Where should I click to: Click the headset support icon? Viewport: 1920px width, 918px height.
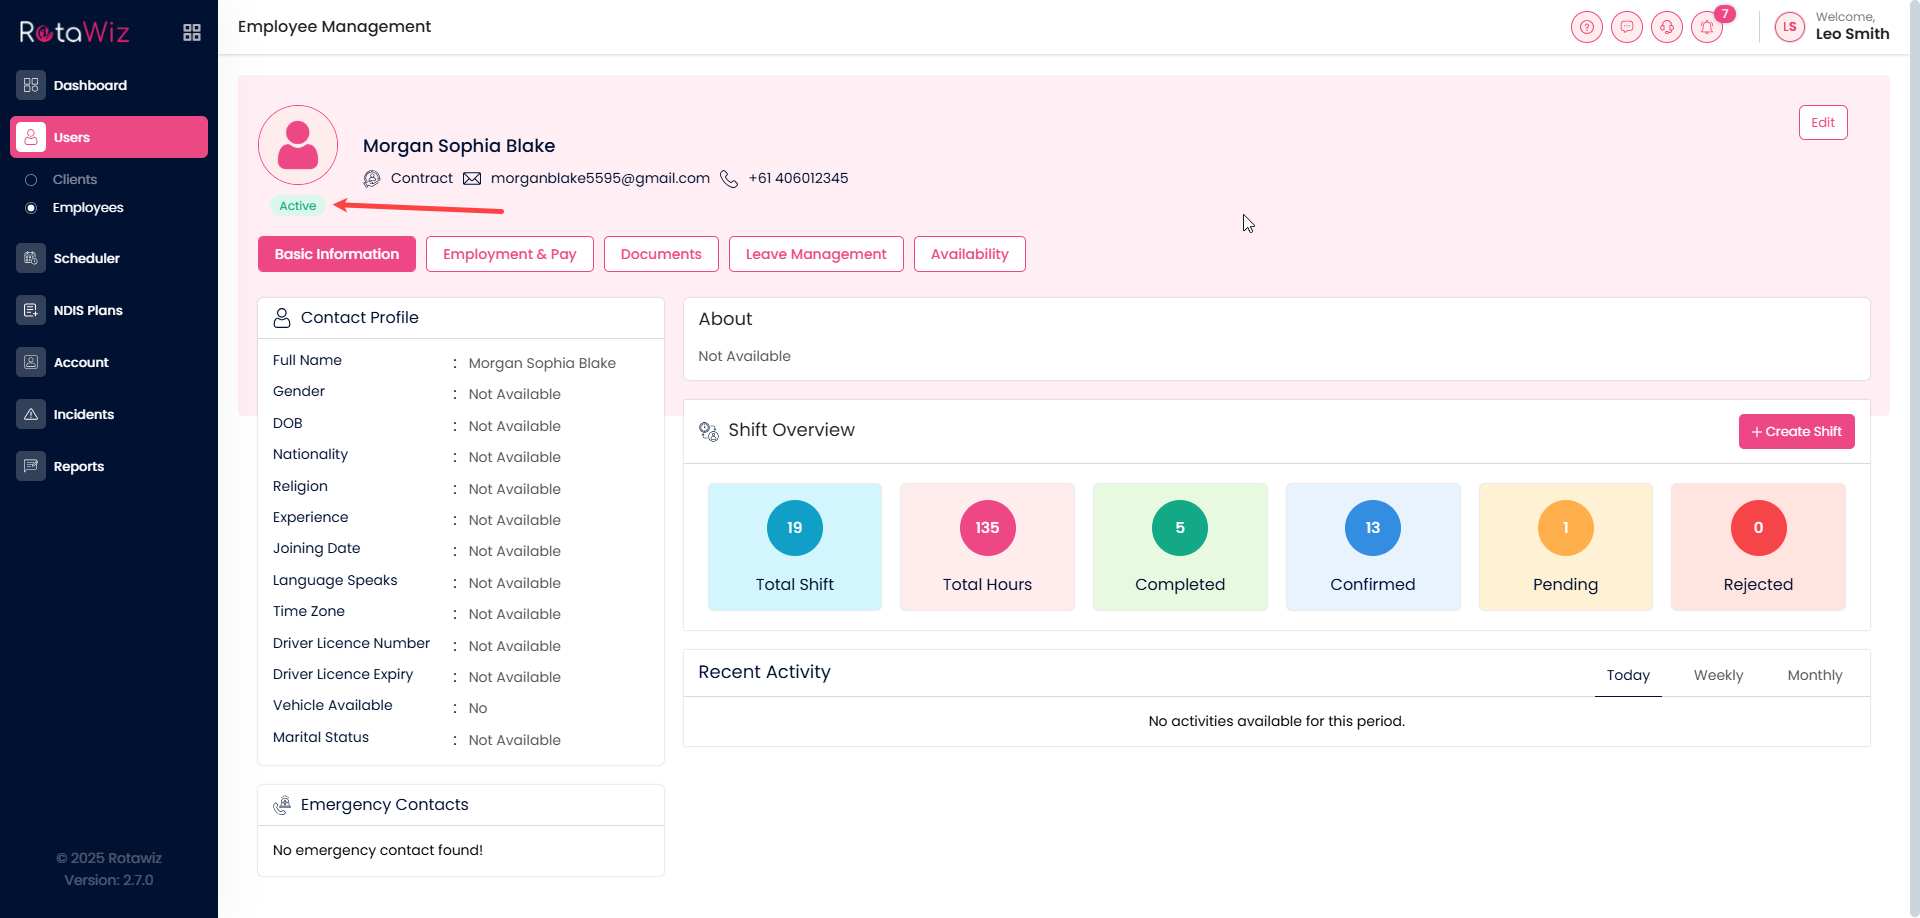pyautogui.click(x=1666, y=27)
